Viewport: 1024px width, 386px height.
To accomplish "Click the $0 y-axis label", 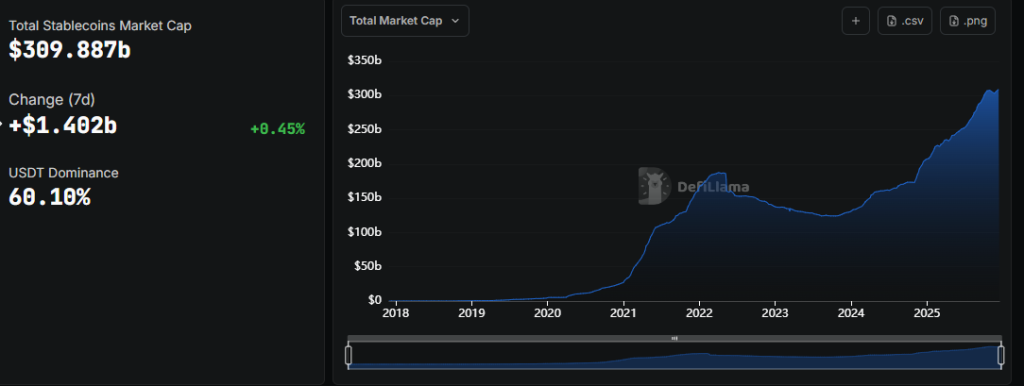I will 375,300.
